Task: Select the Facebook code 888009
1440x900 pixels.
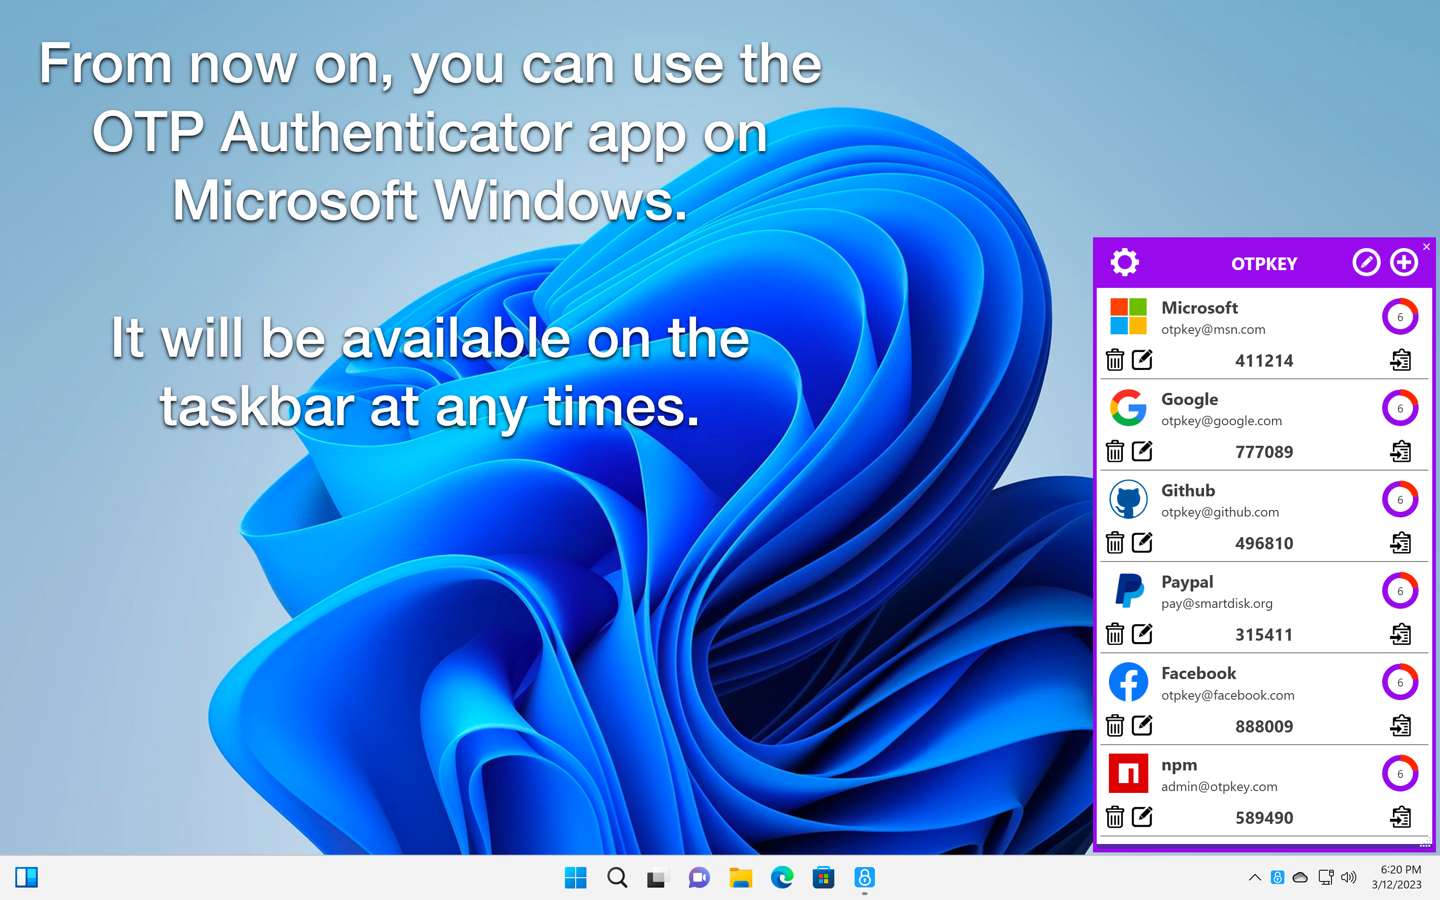Action: point(1264,727)
